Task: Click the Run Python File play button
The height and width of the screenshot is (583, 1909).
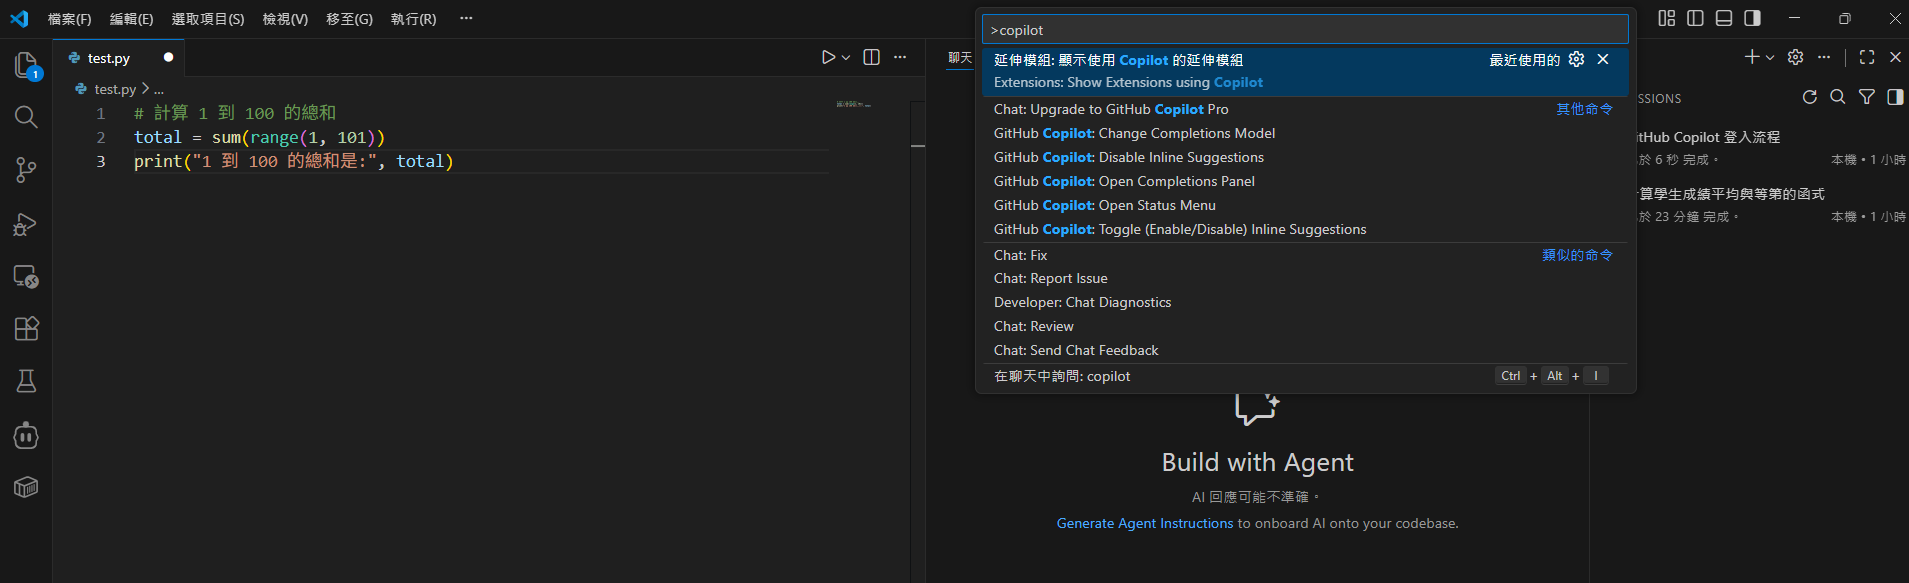Action: point(828,58)
